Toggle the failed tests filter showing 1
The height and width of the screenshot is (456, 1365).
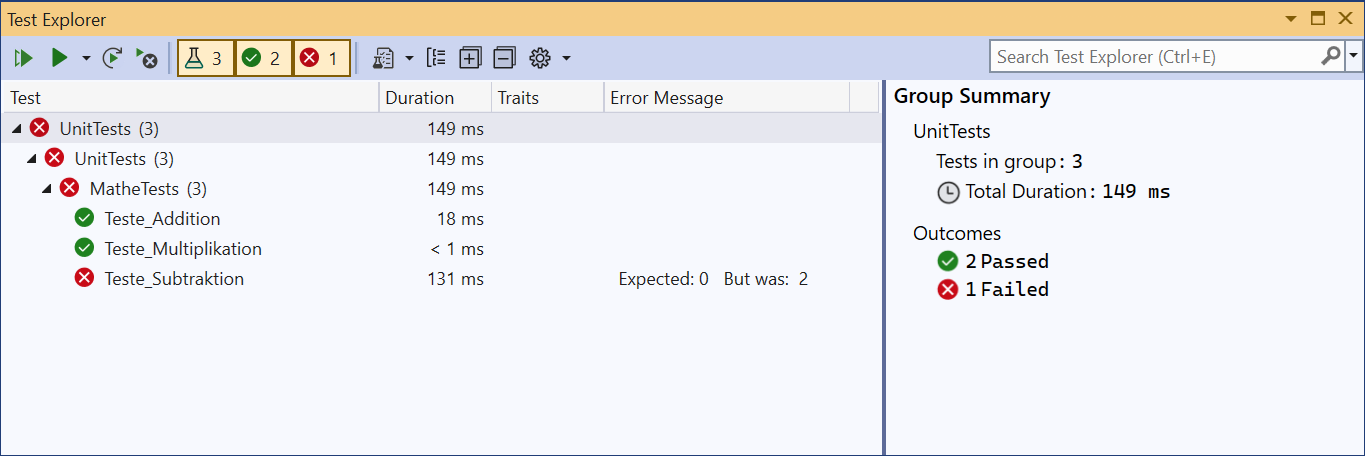[322, 58]
